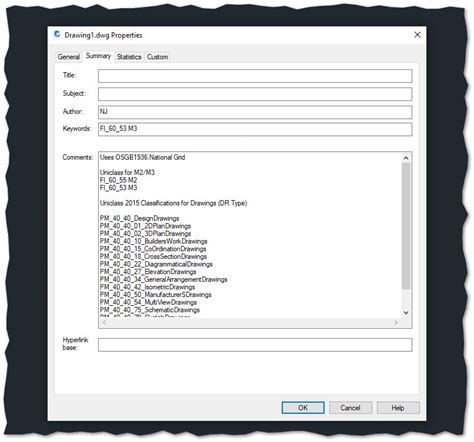This screenshot has height=442, width=474.
Task: Click the Cancel button
Action: pos(350,408)
